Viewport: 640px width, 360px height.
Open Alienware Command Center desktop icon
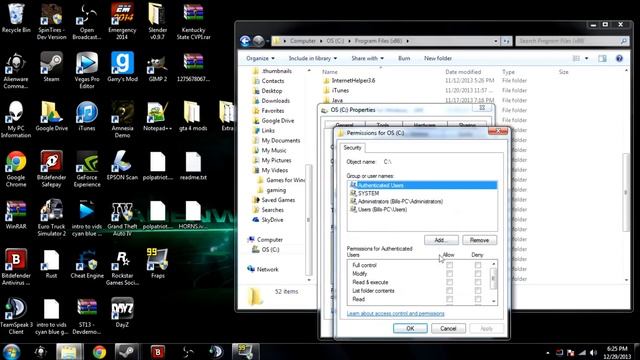coord(16,70)
